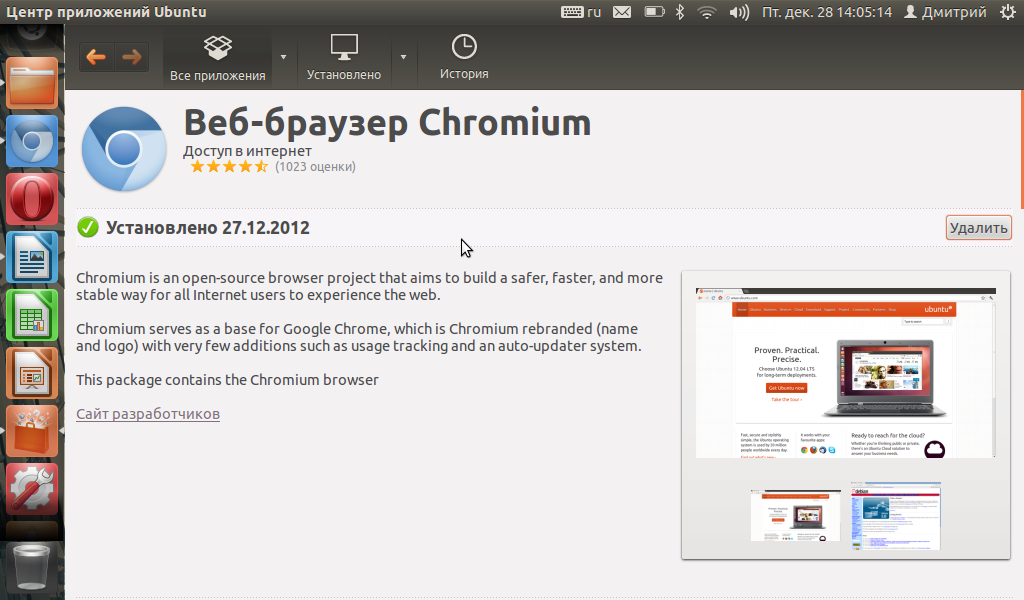Viewport: 1024px width, 600px height.
Task: Click the Удалить (Remove) button
Action: point(978,228)
